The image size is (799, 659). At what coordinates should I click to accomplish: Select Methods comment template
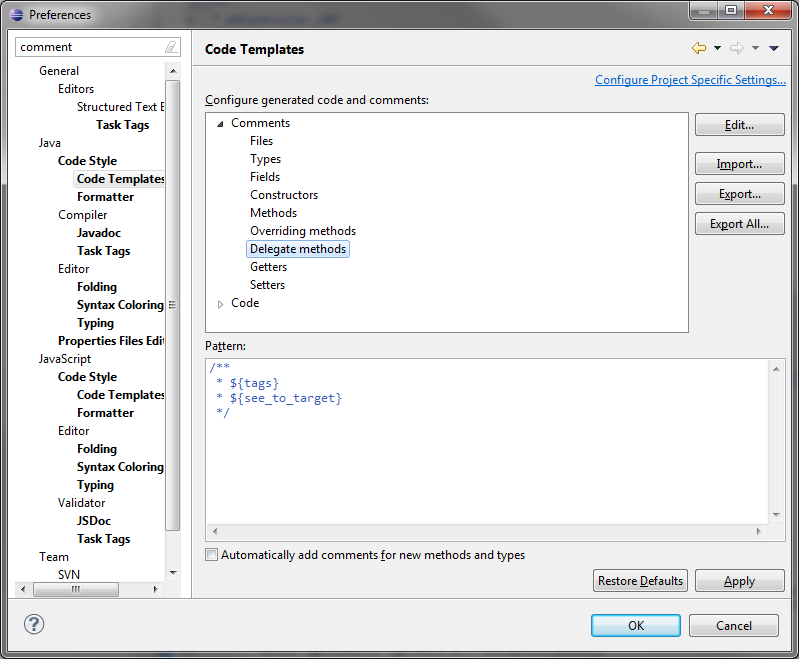tap(274, 213)
